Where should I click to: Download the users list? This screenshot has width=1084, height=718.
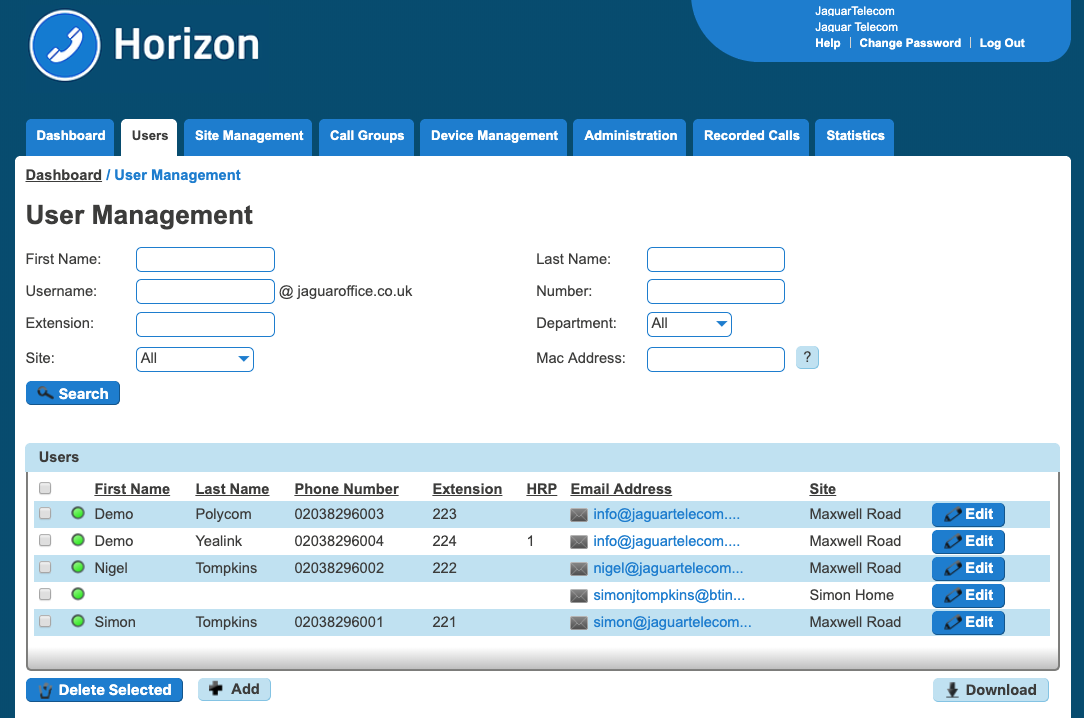(991, 690)
